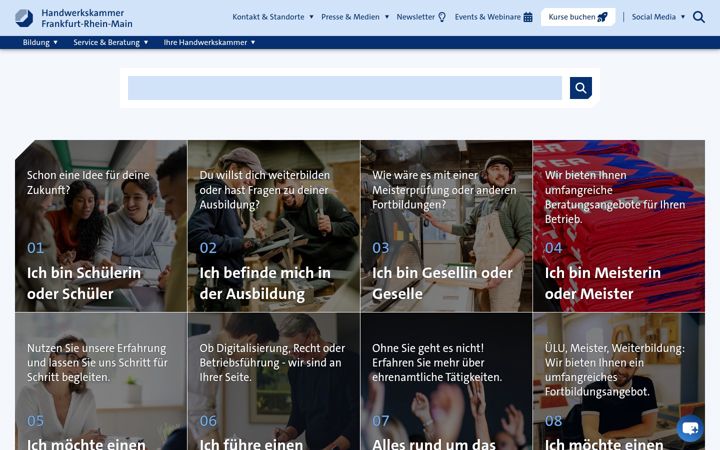Open the Service & Beratung menu
720x450 pixels.
click(111, 42)
